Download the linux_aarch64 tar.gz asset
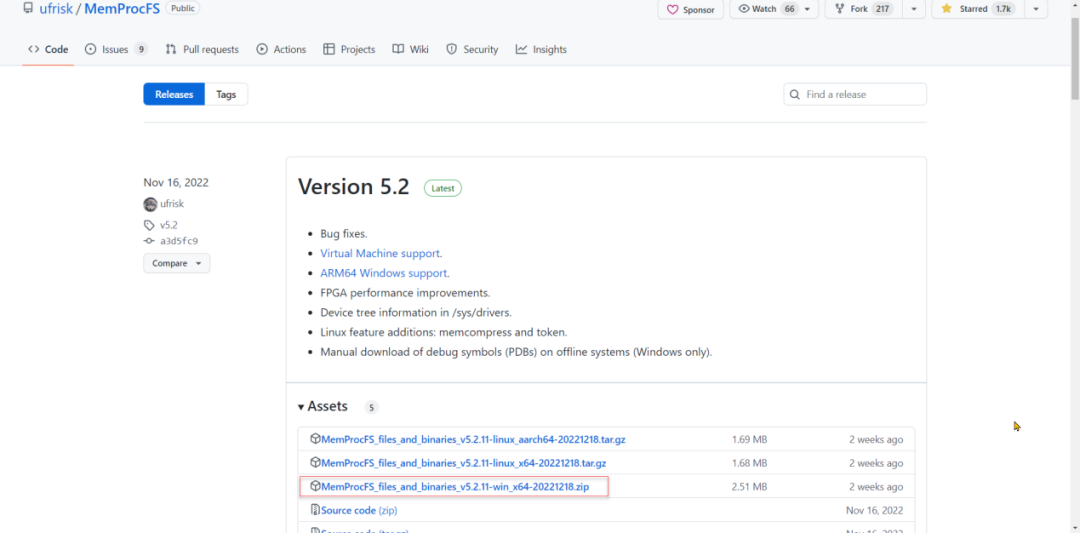This screenshot has height=533, width=1080. coord(473,439)
